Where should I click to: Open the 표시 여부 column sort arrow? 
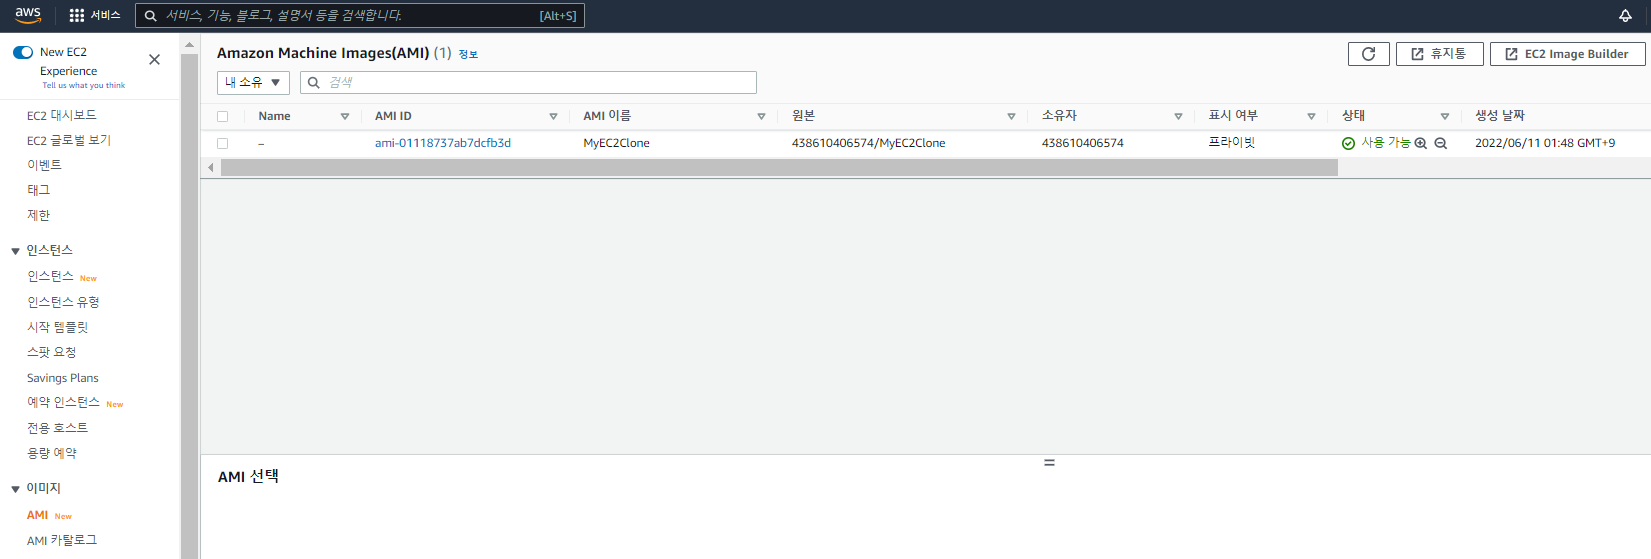point(1311,117)
